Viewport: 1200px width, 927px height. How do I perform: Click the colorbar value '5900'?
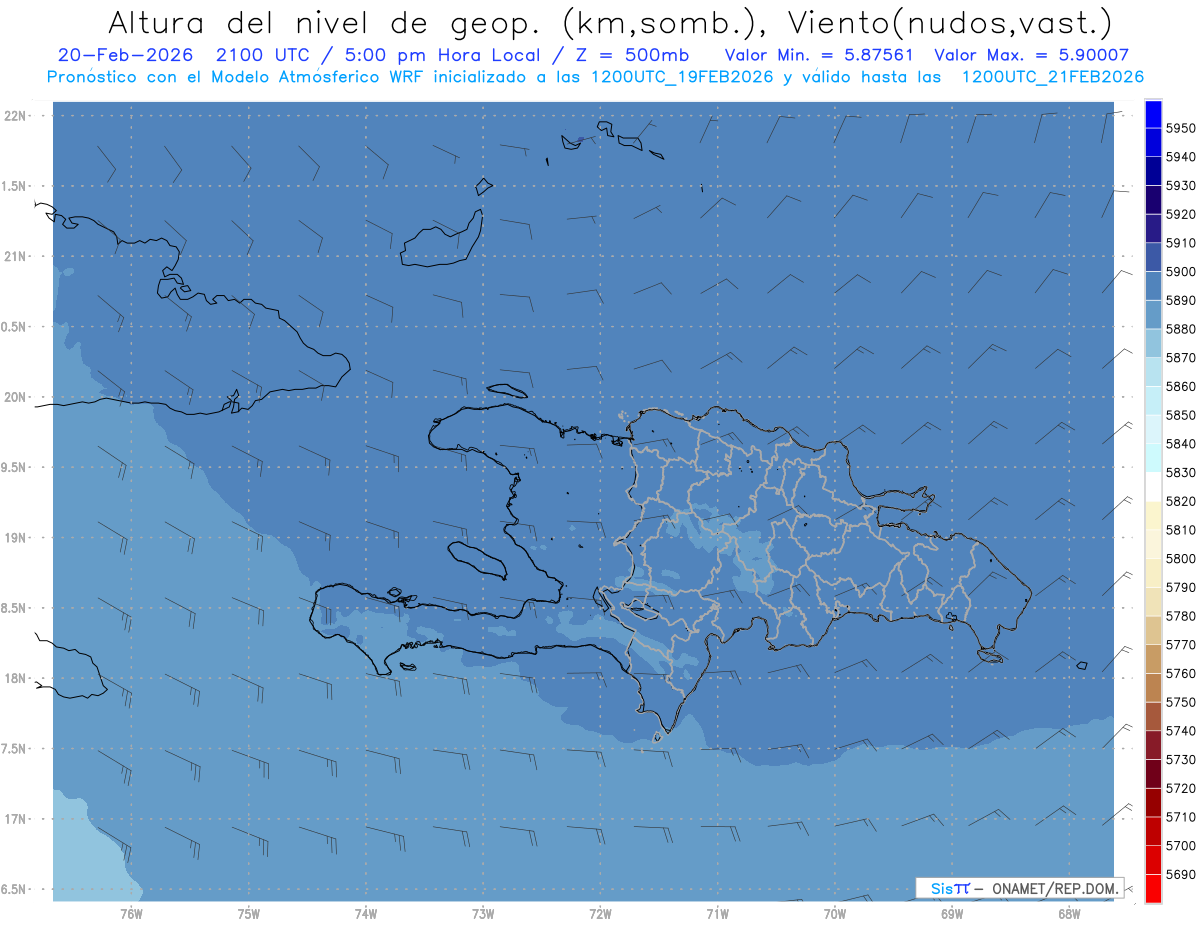[x=1180, y=272]
